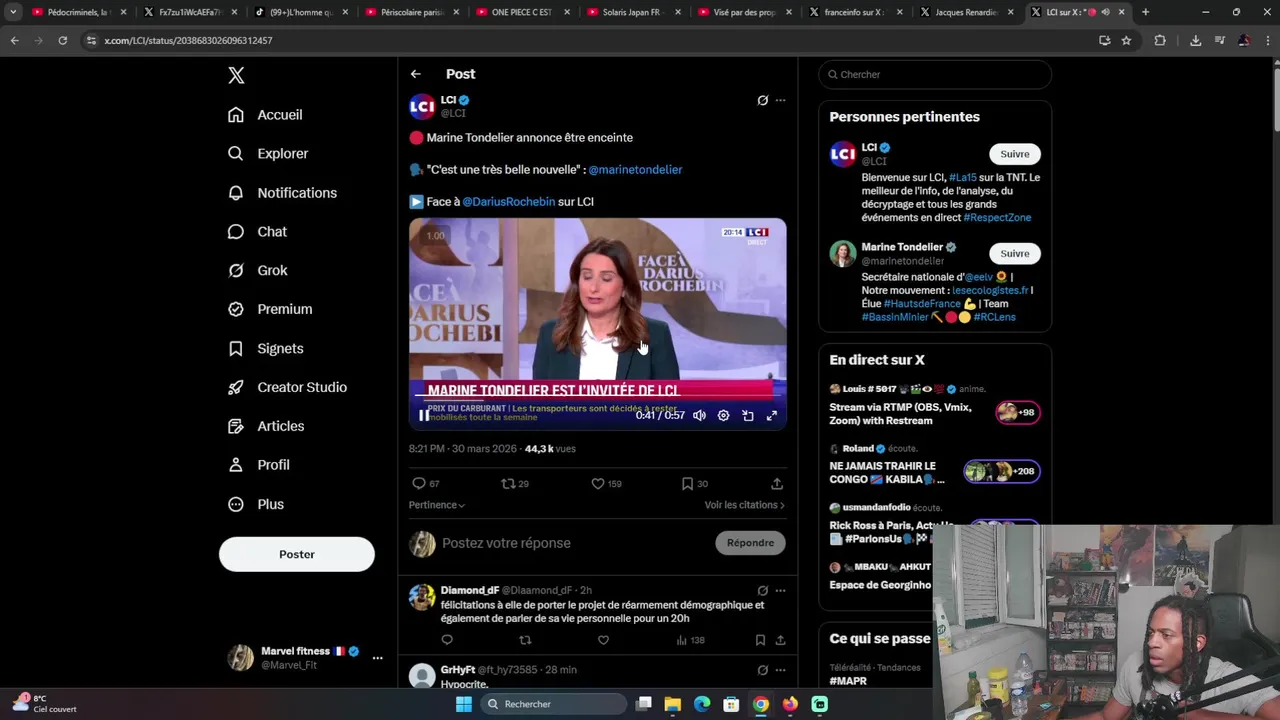This screenshot has height=720, width=1280.
Task: Repost the Diamond_dF reply
Action: coord(525,641)
